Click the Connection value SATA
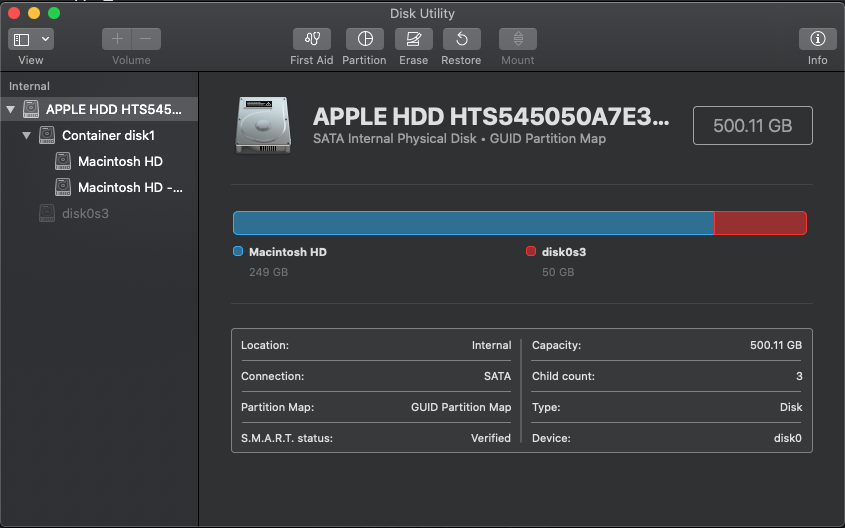This screenshot has height=528, width=845. tap(497, 376)
